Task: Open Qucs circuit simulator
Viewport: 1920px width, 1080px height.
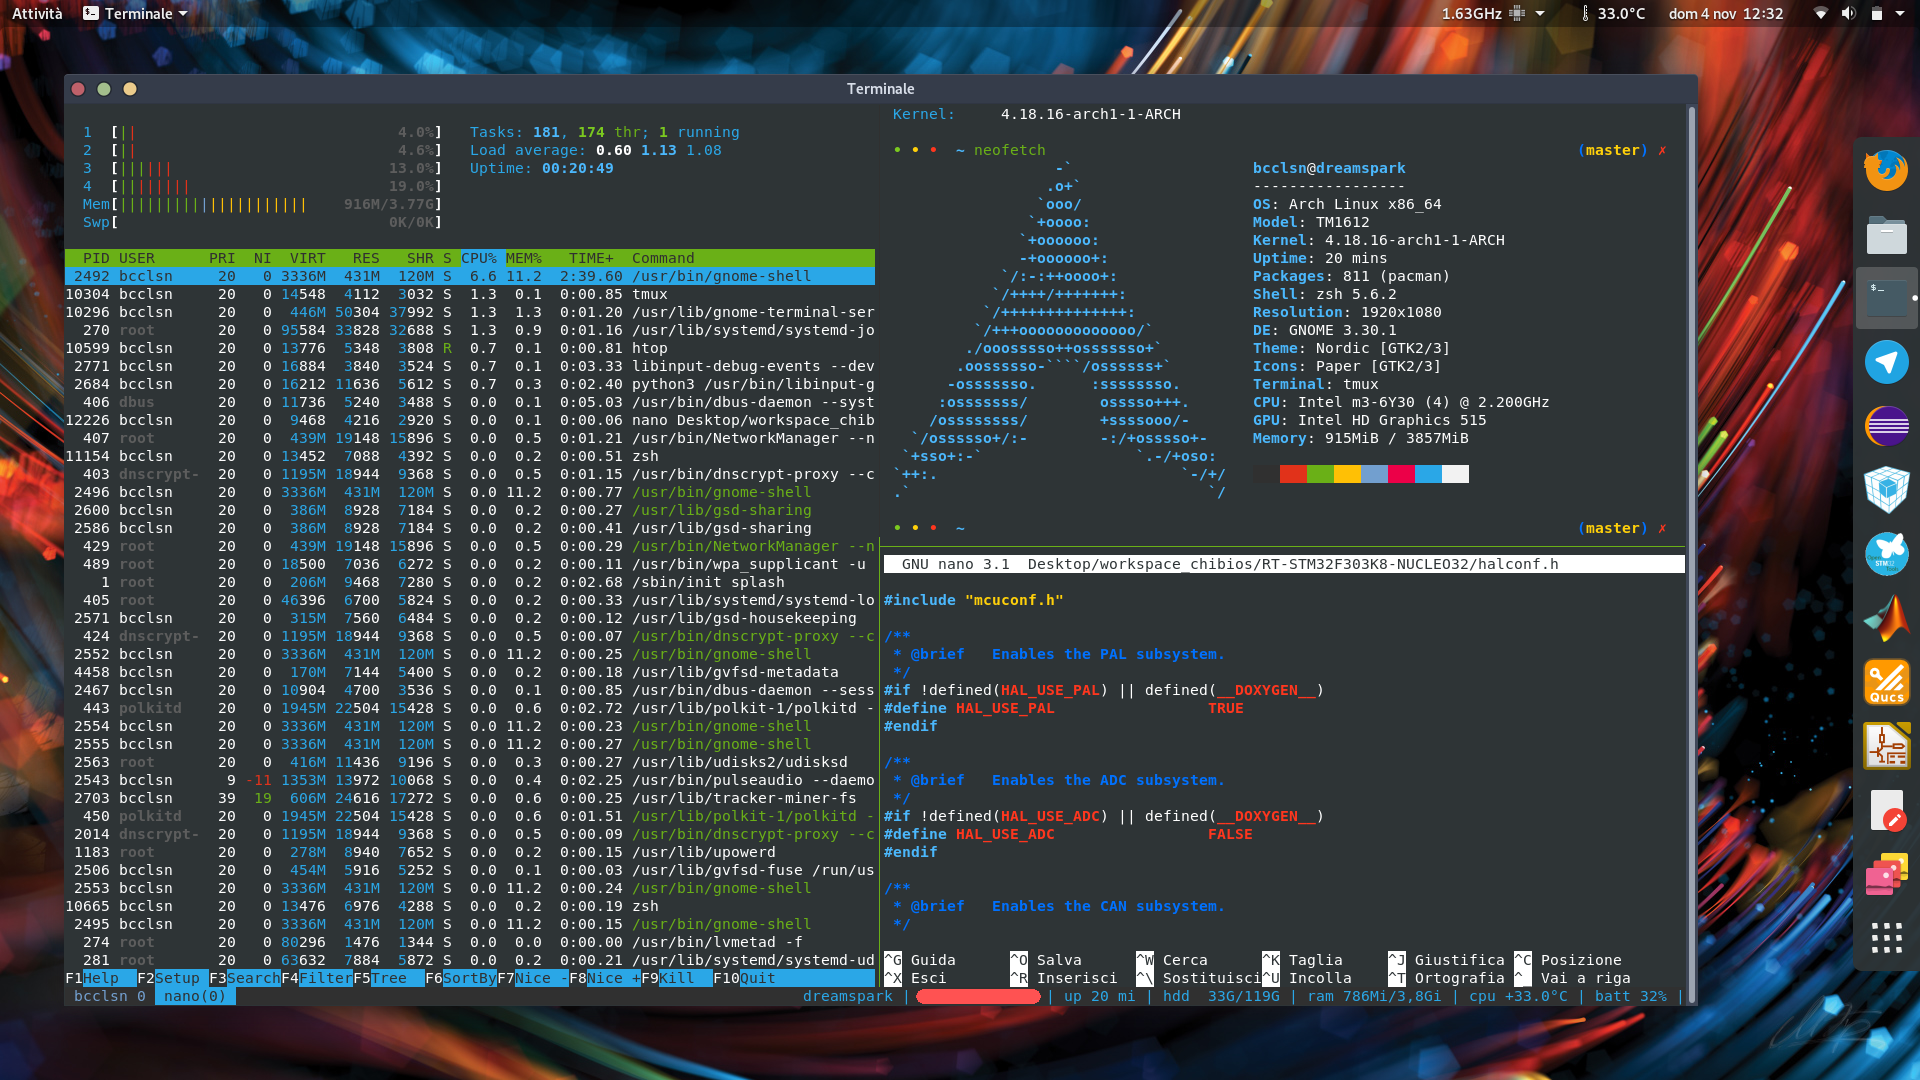Action: pos(1886,682)
